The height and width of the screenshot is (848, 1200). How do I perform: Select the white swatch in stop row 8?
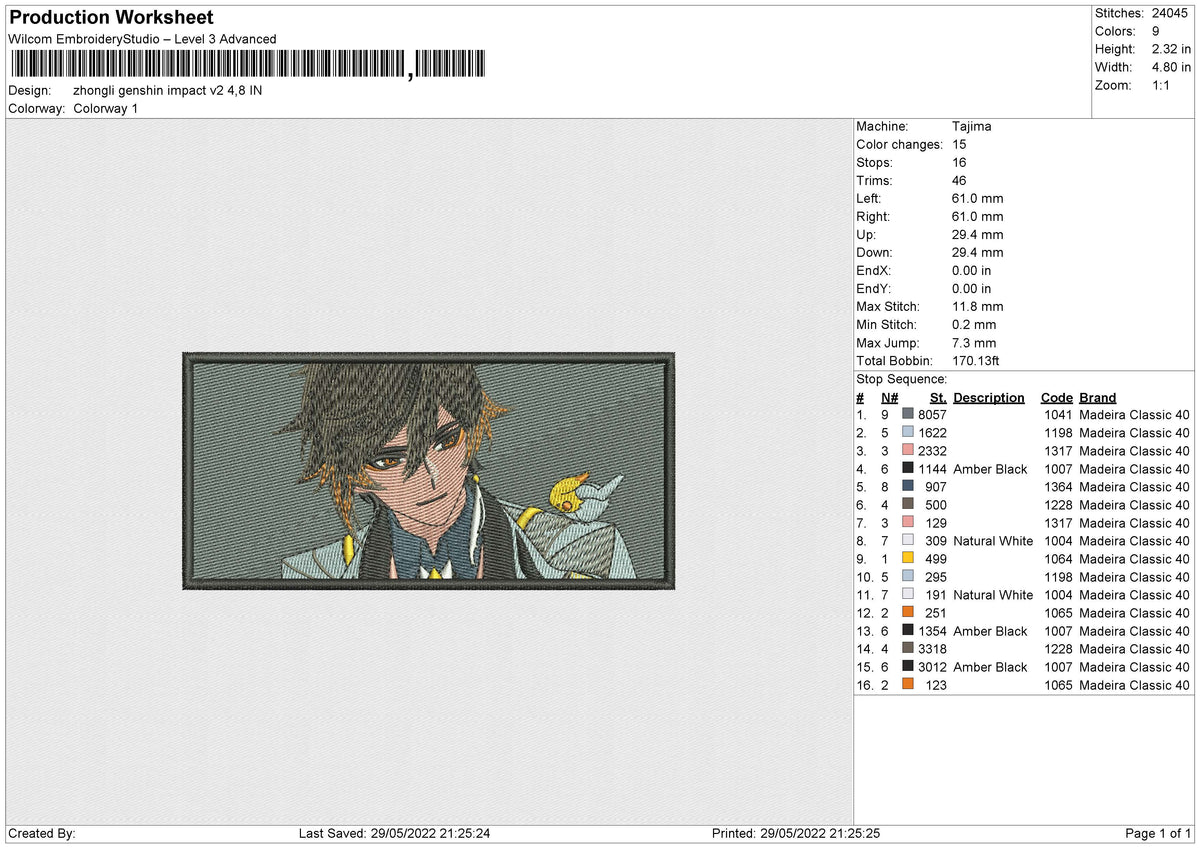point(908,541)
